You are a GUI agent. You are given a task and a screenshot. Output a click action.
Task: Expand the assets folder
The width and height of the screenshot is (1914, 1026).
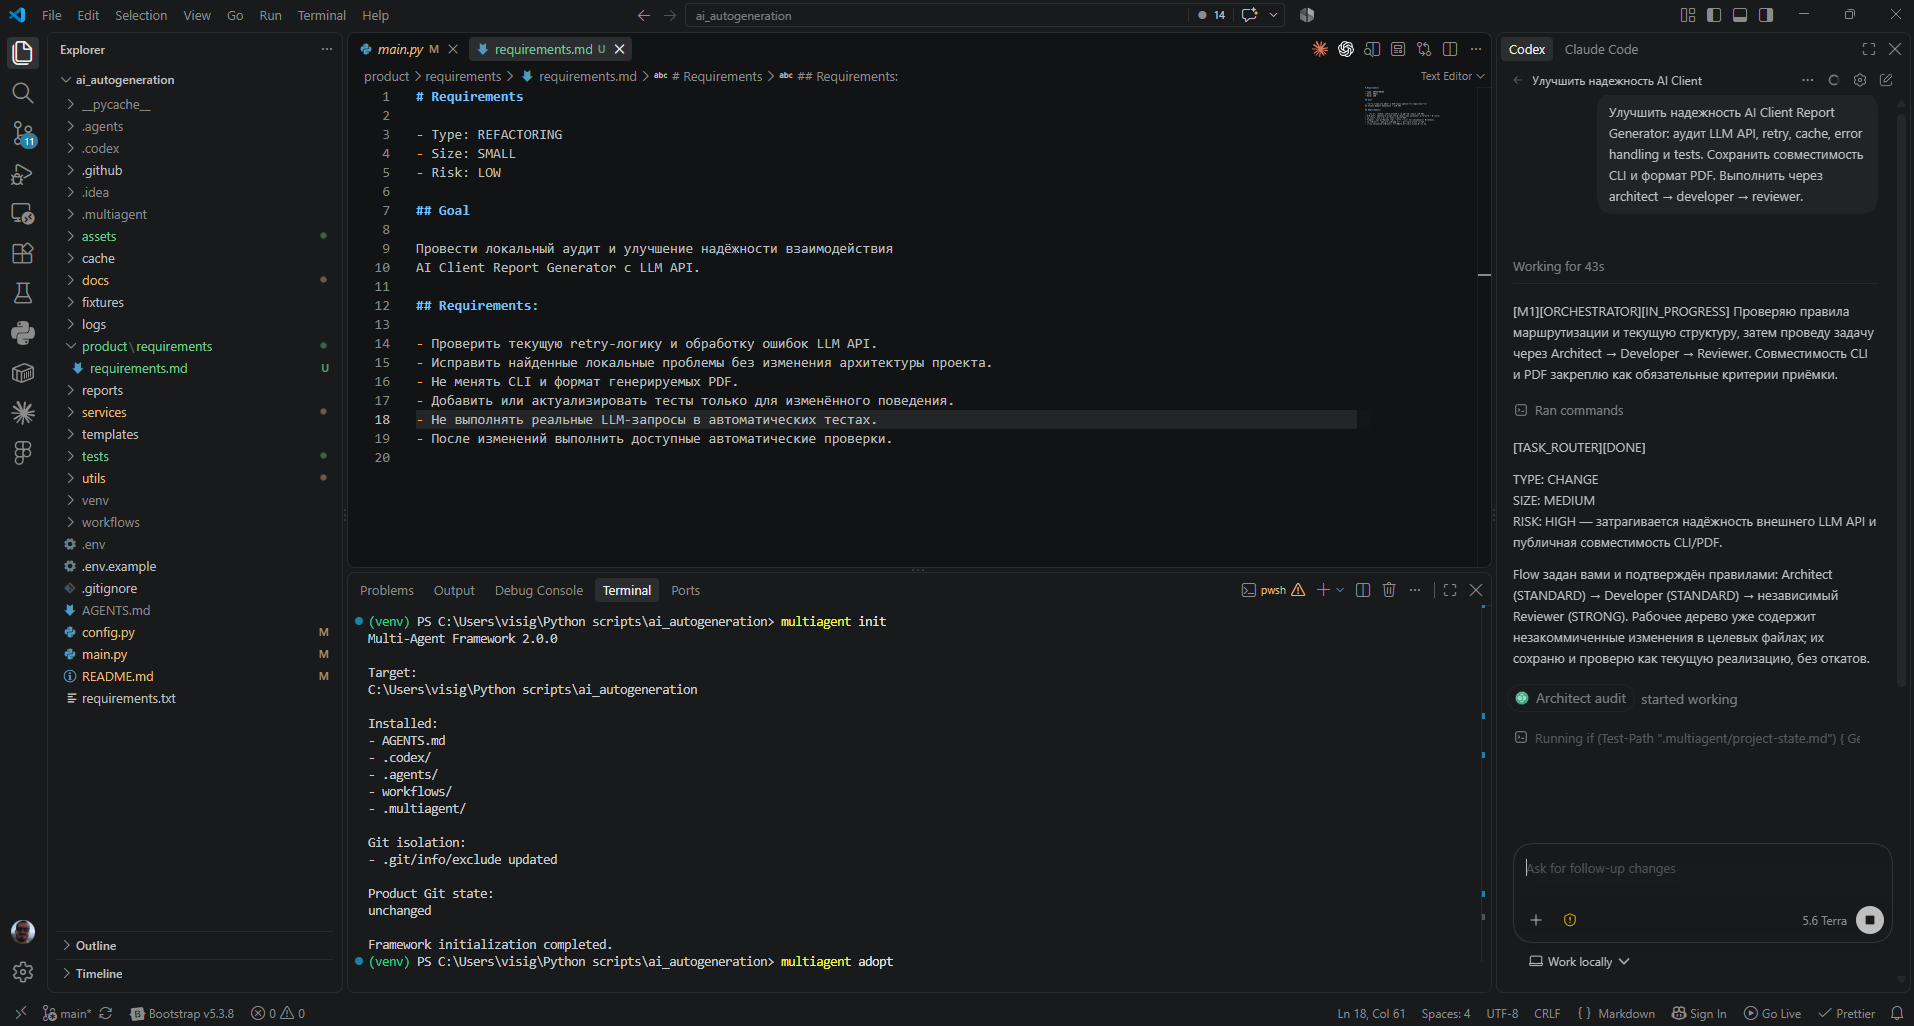click(99, 236)
